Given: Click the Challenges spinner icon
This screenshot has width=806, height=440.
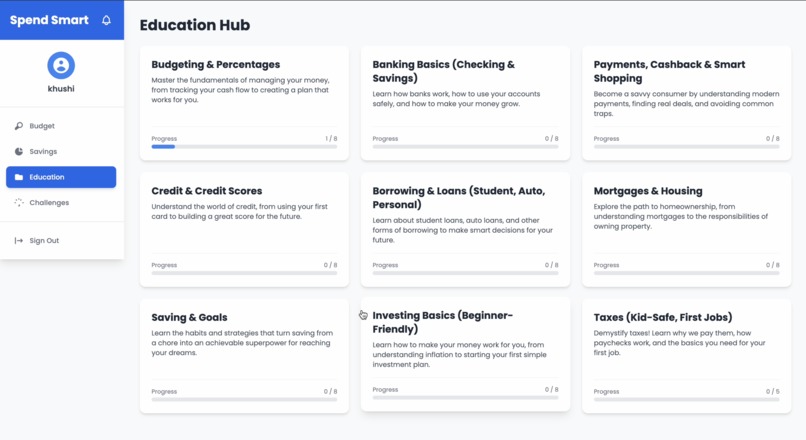Looking at the screenshot, I should tap(19, 203).
